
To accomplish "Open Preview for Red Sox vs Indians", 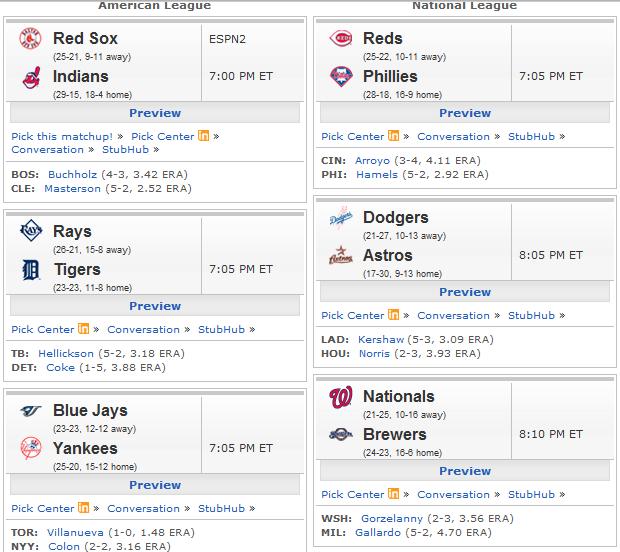I will pyautogui.click(x=155, y=113).
